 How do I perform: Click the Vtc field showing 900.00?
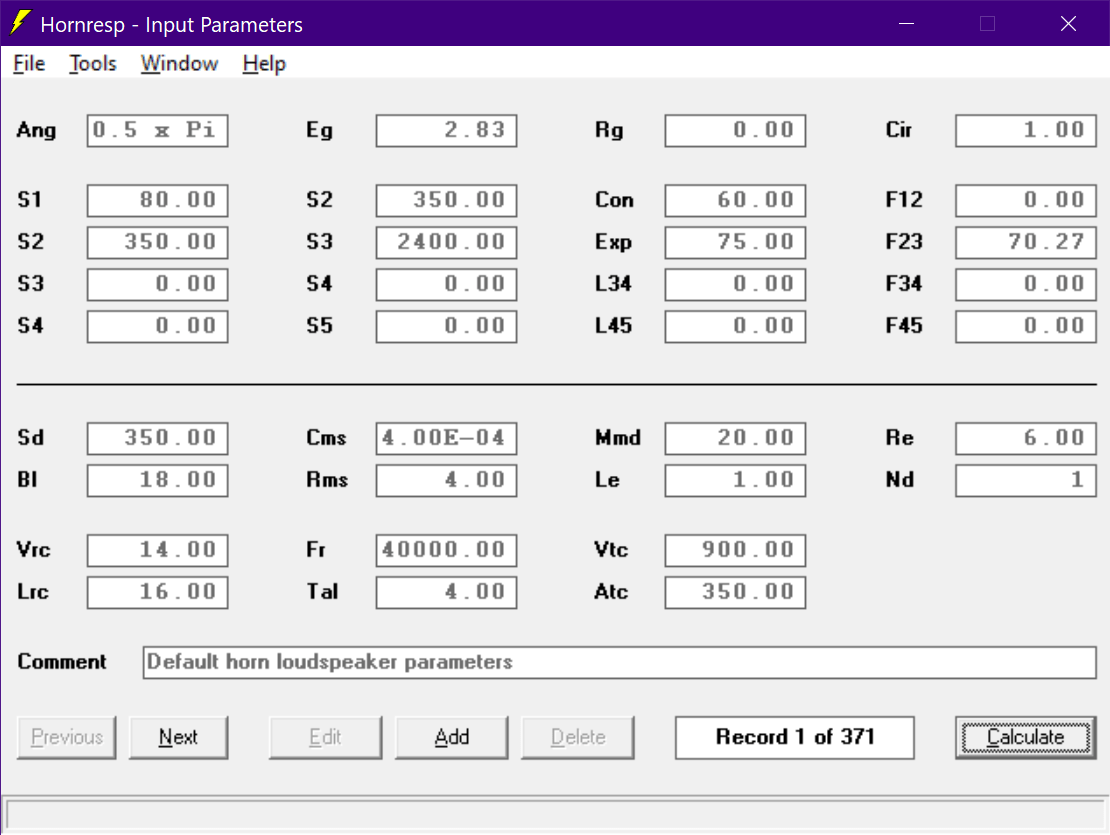[x=735, y=550]
